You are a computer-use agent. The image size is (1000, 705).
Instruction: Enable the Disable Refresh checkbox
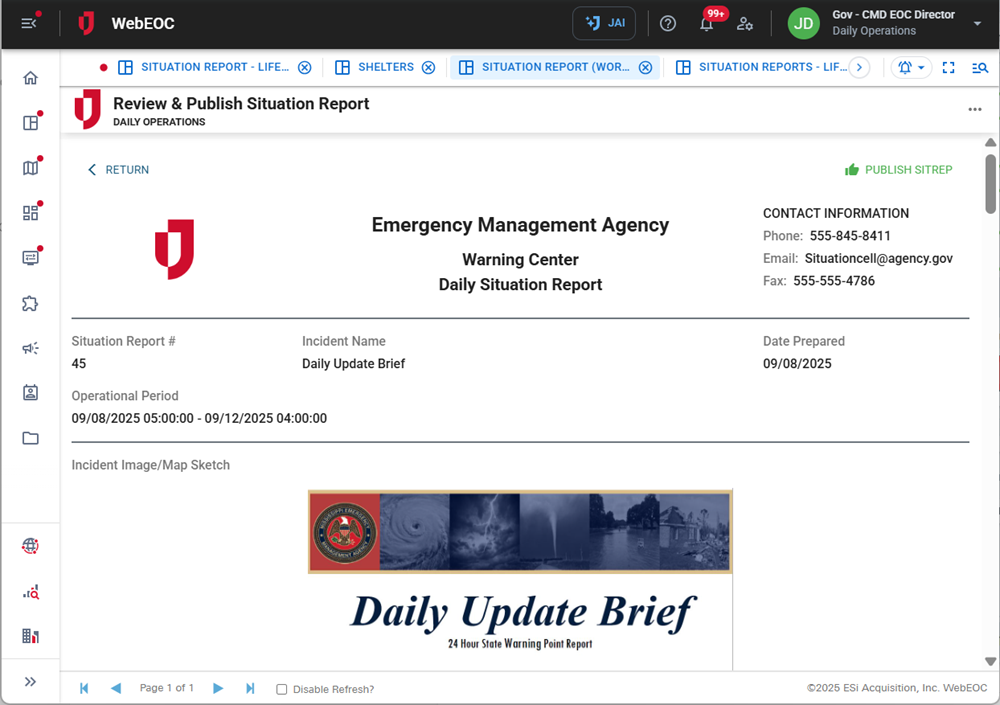(x=282, y=689)
